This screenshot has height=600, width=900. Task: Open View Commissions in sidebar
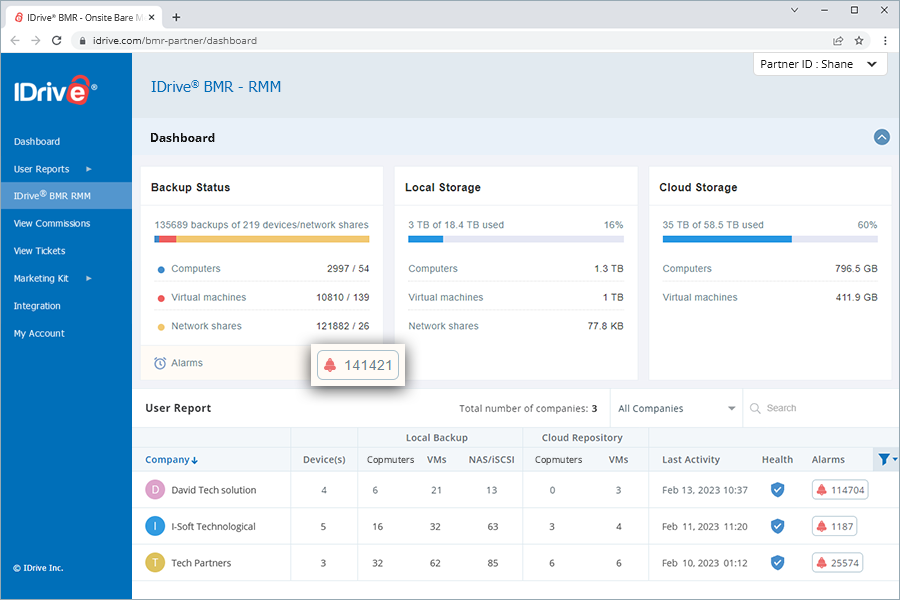pos(52,223)
